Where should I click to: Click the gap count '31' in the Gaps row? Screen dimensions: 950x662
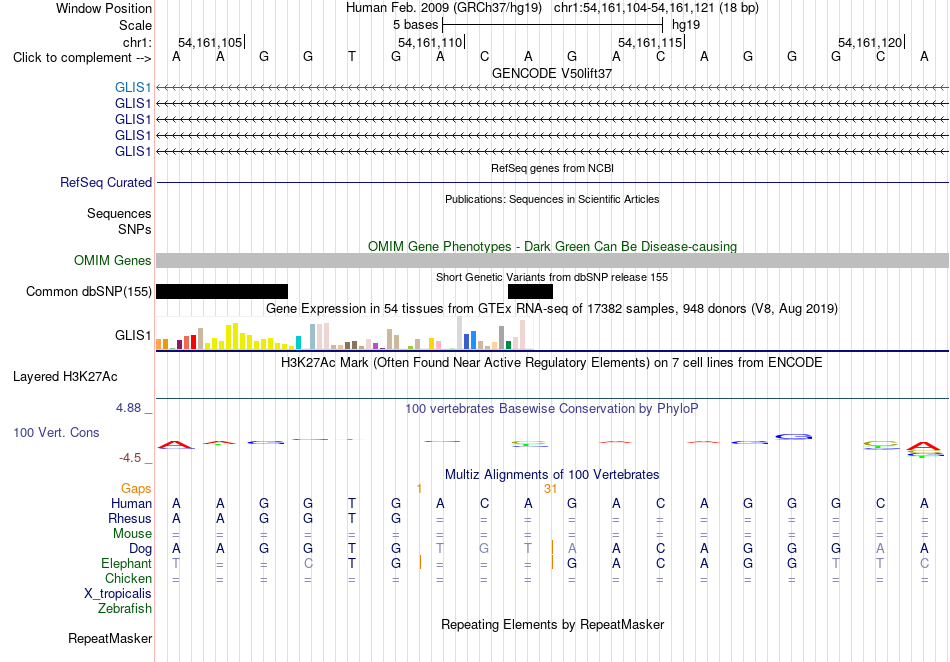click(x=550, y=488)
